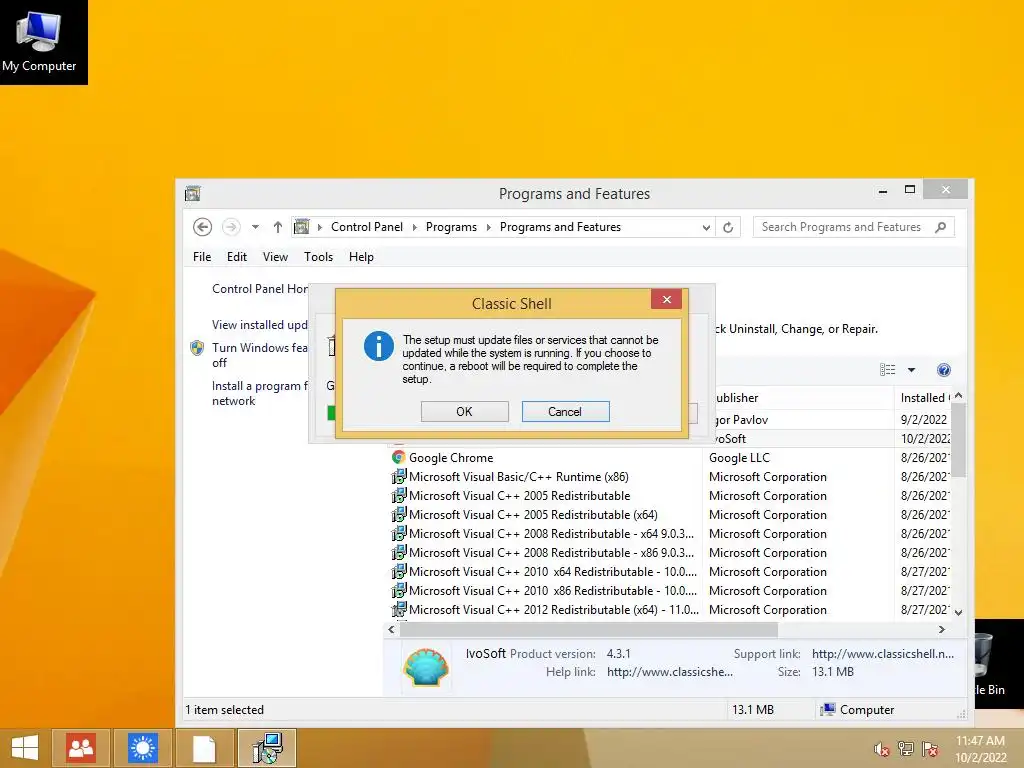Open View installed updates link
This screenshot has width=1024, height=768.
point(259,325)
